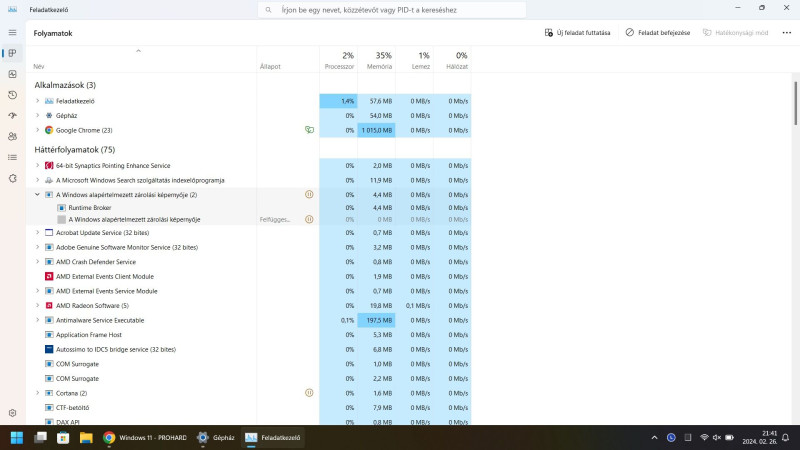This screenshot has height=450, width=800.
Task: Expand the Cortana (2) process group
Action: coord(37,393)
